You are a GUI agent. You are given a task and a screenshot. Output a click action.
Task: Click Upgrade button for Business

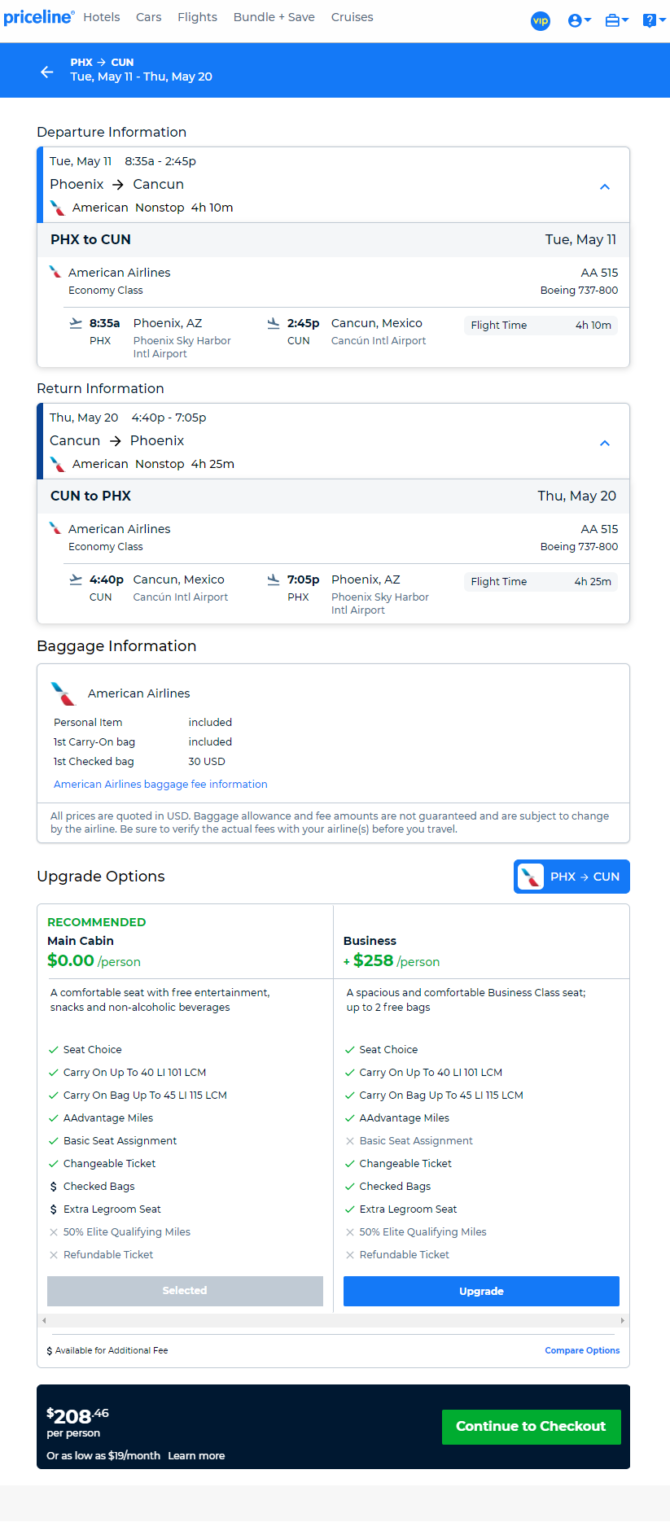481,1291
